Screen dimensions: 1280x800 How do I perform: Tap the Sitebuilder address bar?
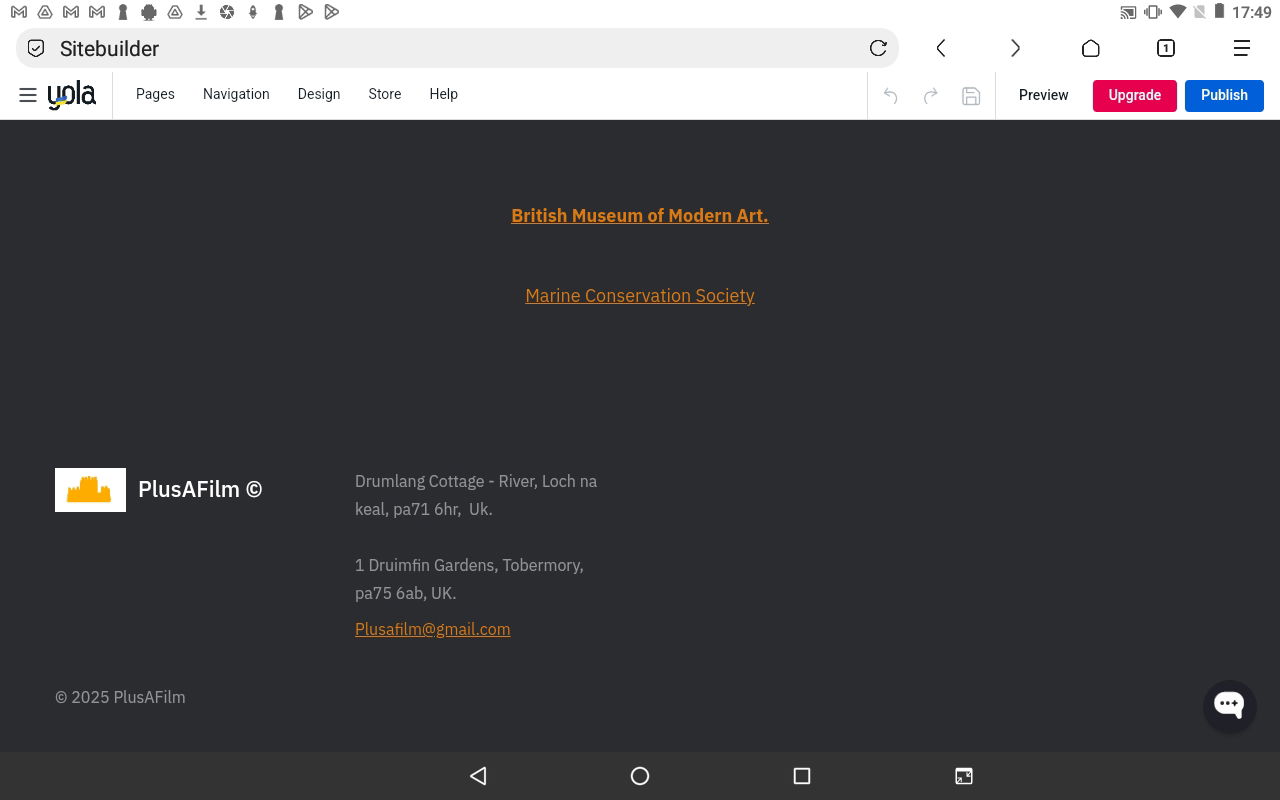457,48
